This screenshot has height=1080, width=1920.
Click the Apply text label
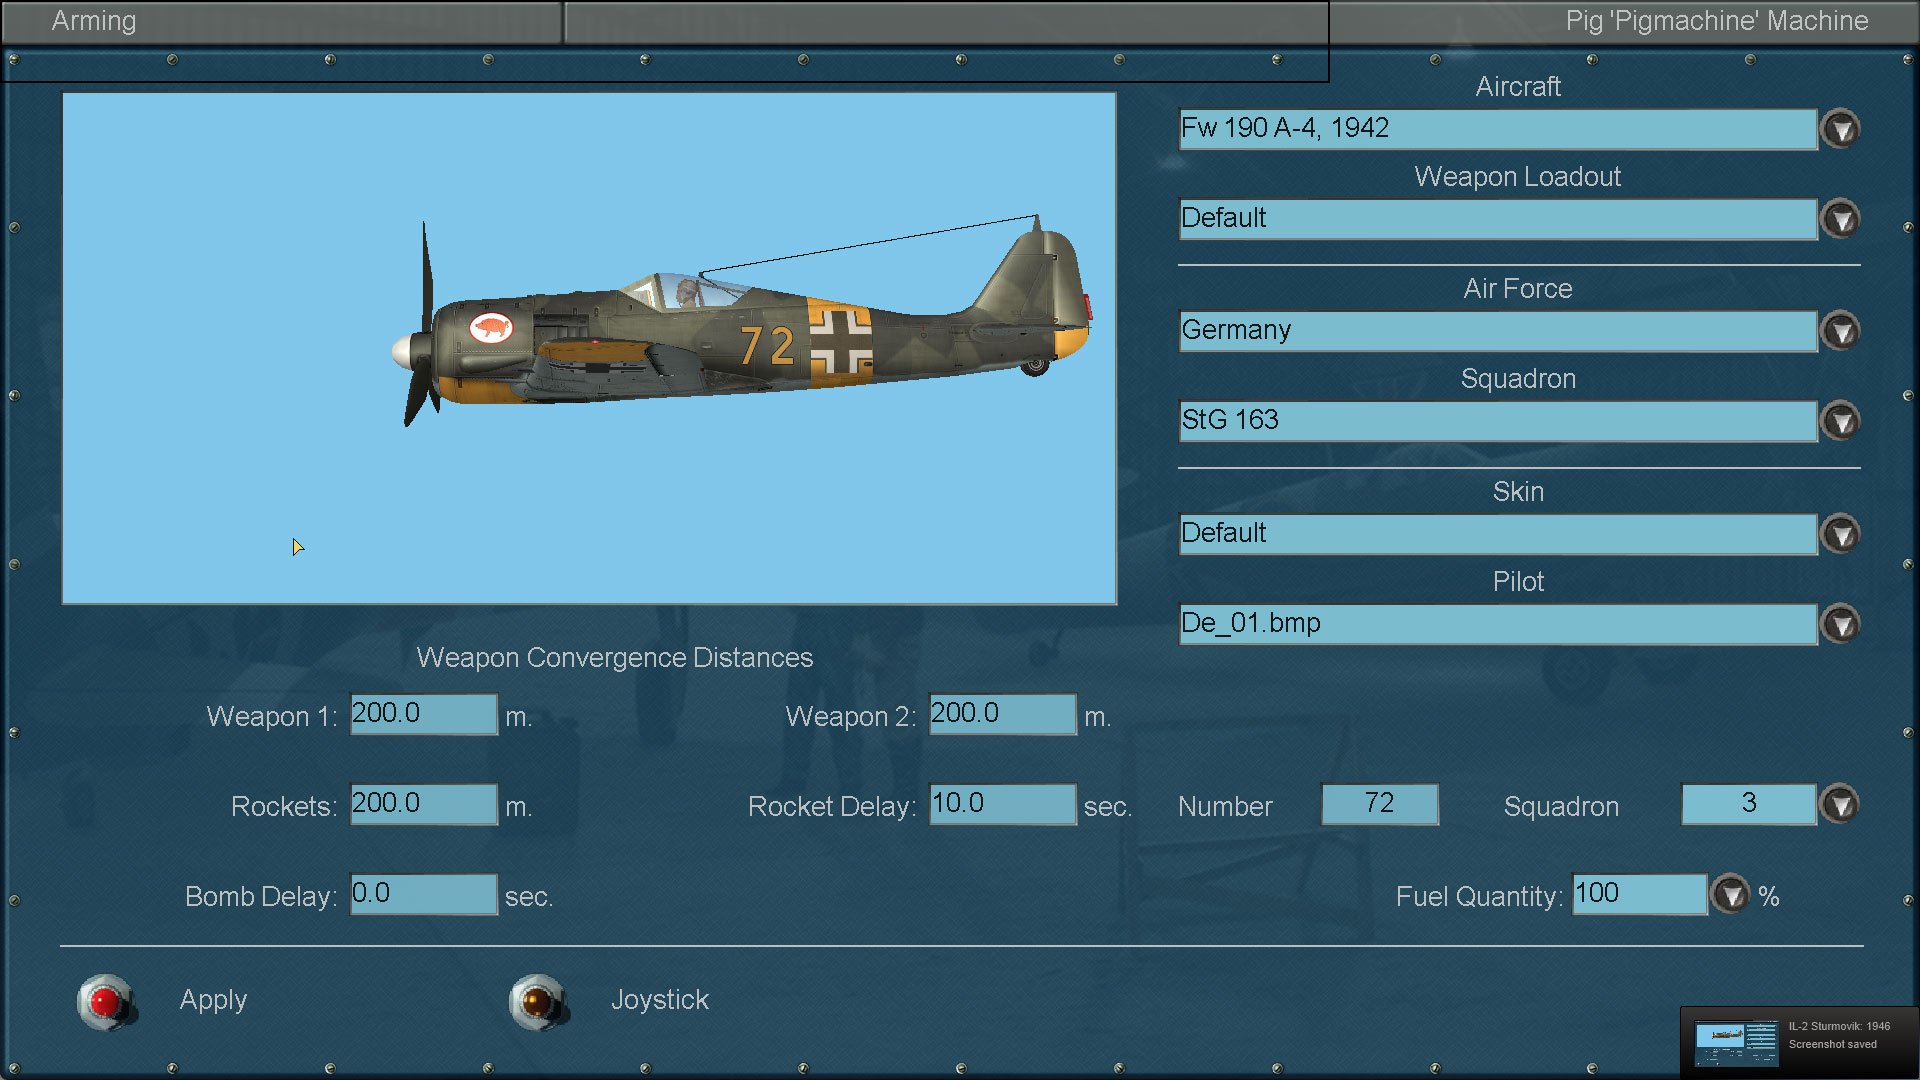pyautogui.click(x=213, y=1000)
